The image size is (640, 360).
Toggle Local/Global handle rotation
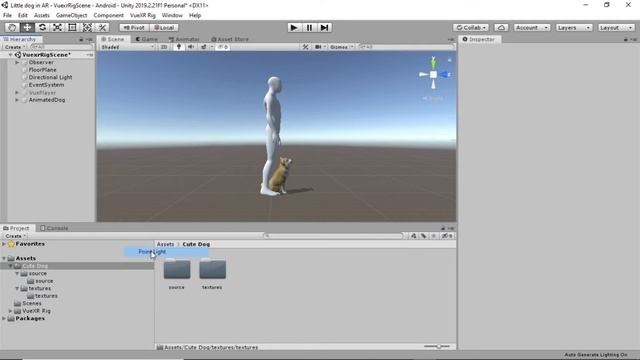[x=164, y=27]
